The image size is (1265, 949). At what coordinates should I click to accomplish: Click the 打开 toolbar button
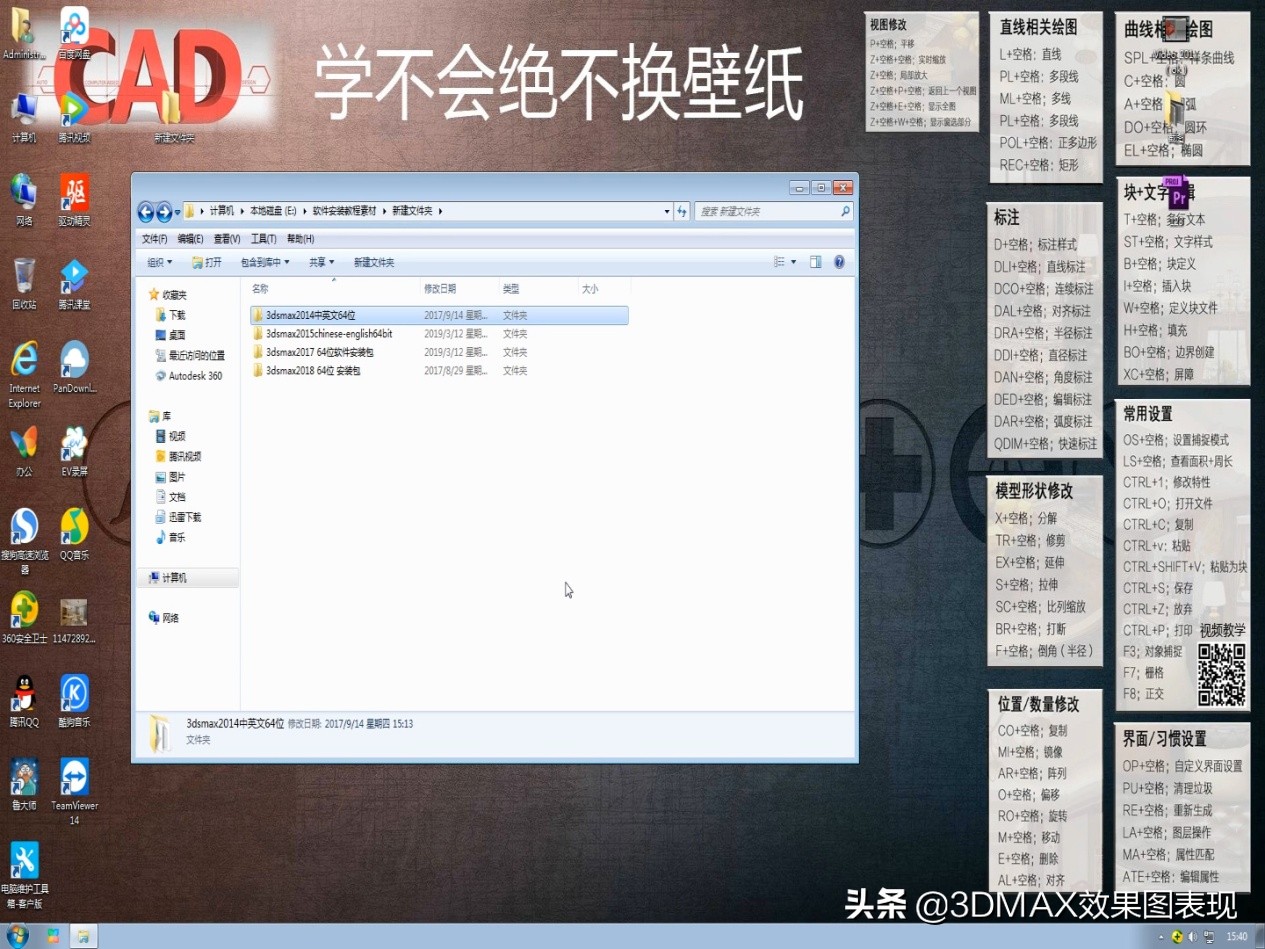pos(206,262)
